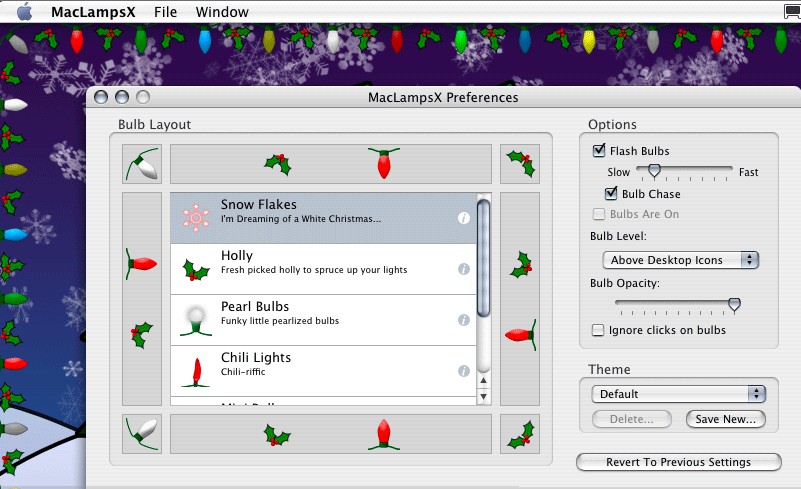Click the red bulb in top layout strip
801x489 pixels.
[x=384, y=164]
